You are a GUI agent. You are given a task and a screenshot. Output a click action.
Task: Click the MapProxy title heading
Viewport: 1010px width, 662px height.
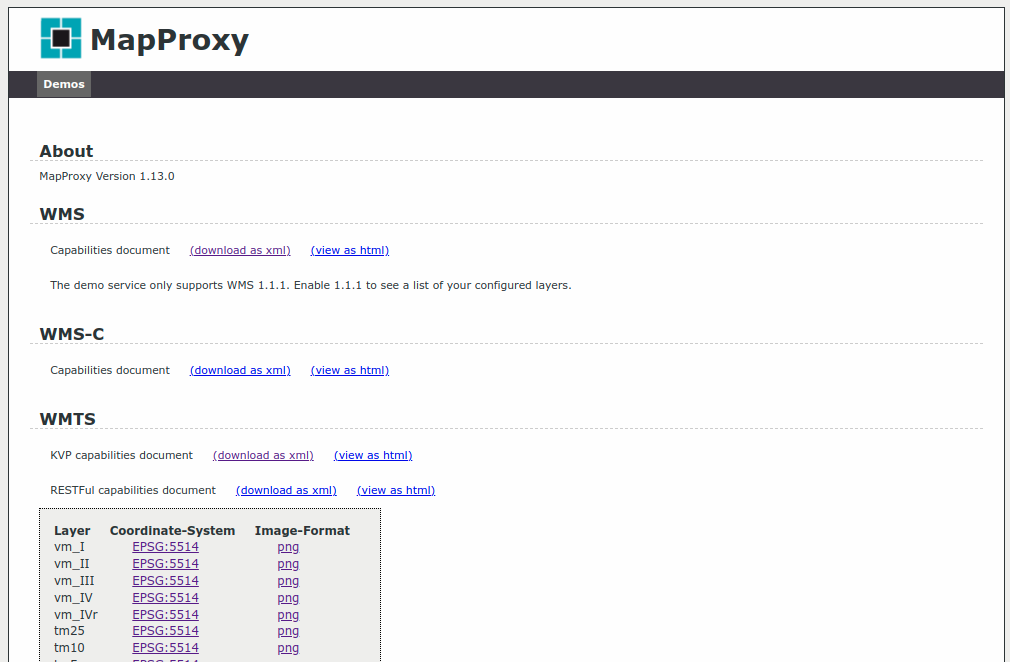coord(169,40)
